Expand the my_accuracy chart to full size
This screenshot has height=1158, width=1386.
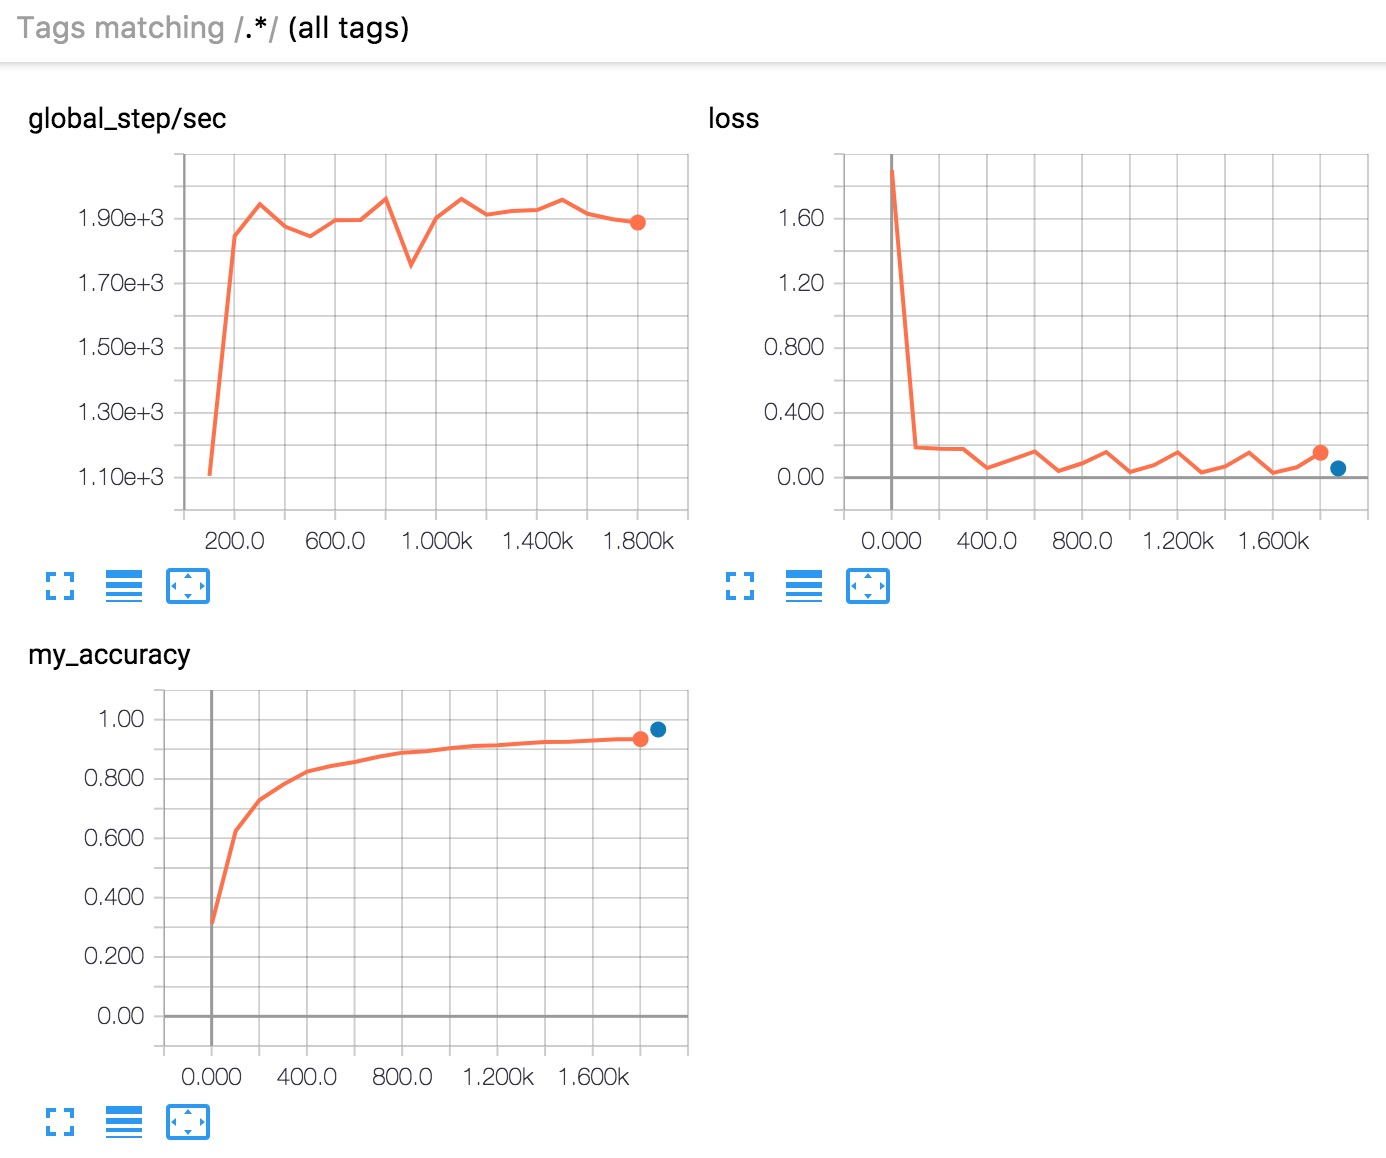click(x=60, y=1122)
